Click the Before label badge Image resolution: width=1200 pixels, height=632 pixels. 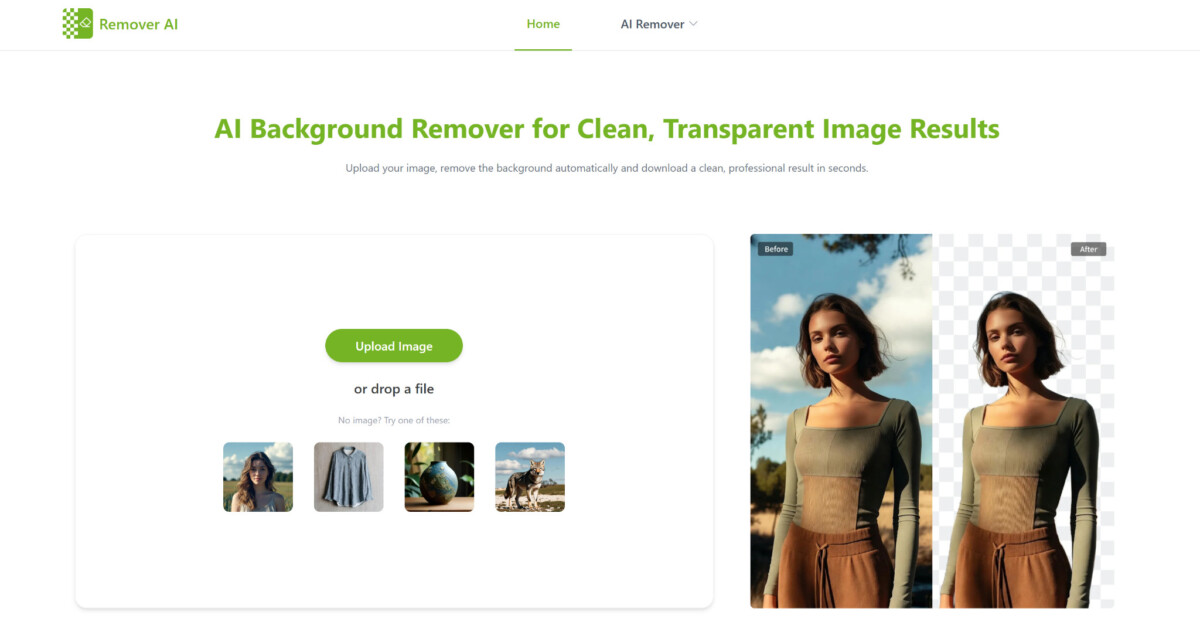click(775, 249)
